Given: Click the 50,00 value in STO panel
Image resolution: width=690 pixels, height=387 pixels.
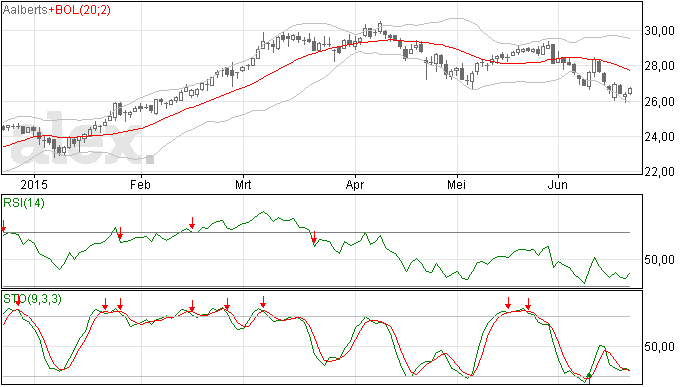Looking at the screenshot, I should [659, 347].
